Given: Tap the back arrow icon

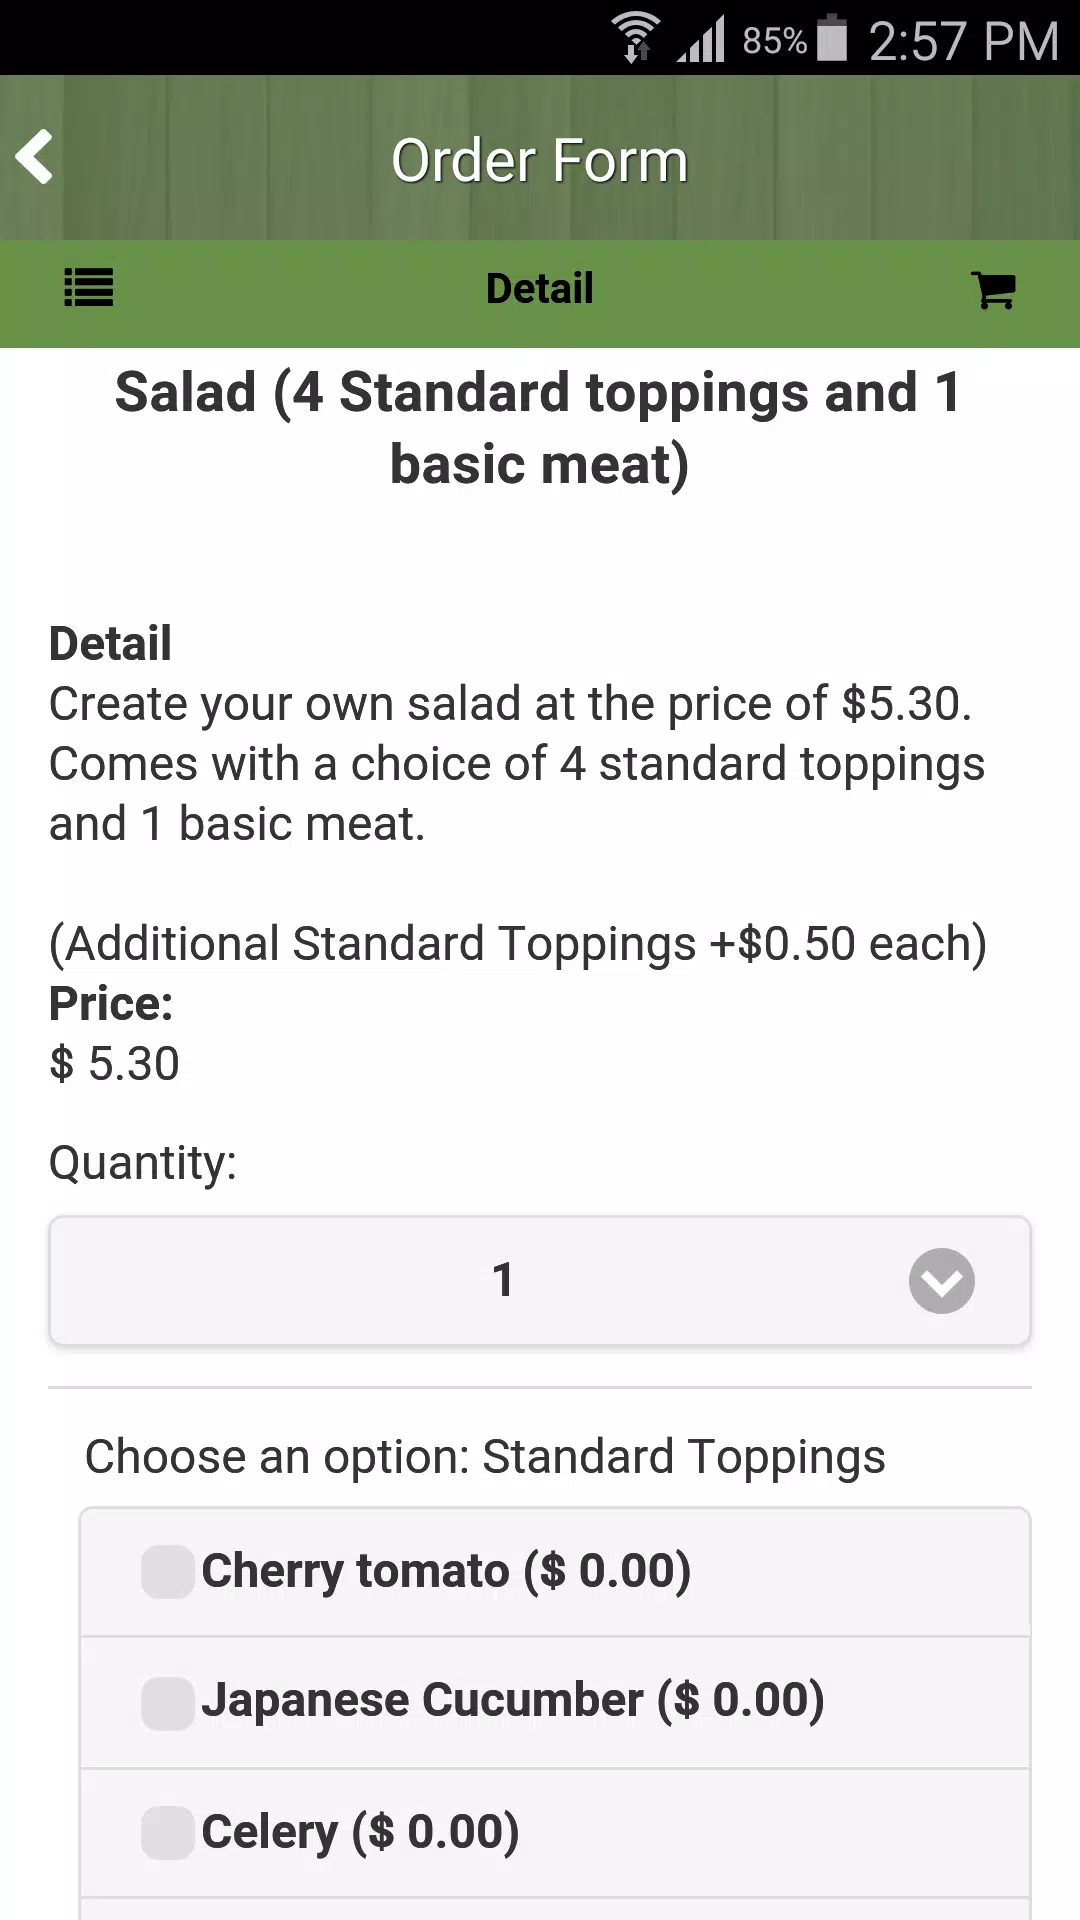Looking at the screenshot, I should pyautogui.click(x=35, y=157).
